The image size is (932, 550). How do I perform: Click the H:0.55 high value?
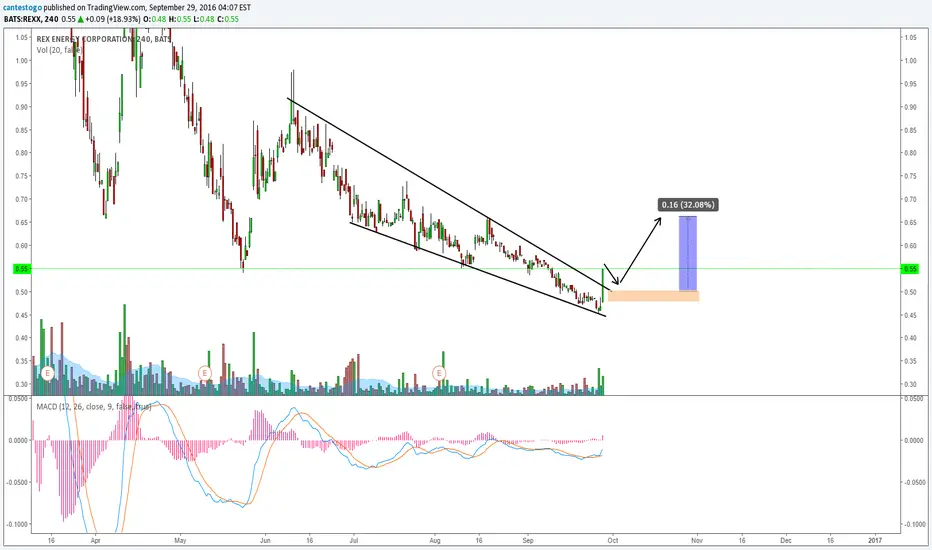tap(180, 19)
